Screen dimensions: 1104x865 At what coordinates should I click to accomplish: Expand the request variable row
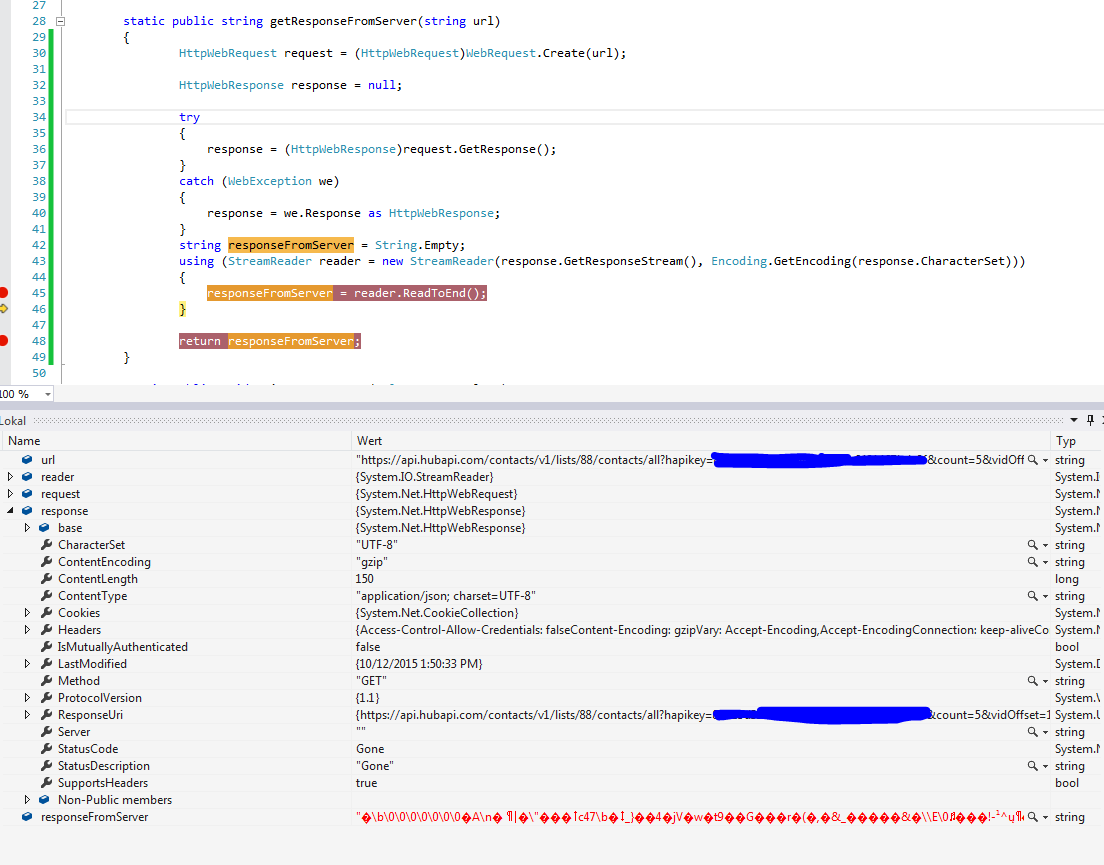pyautogui.click(x=10, y=493)
